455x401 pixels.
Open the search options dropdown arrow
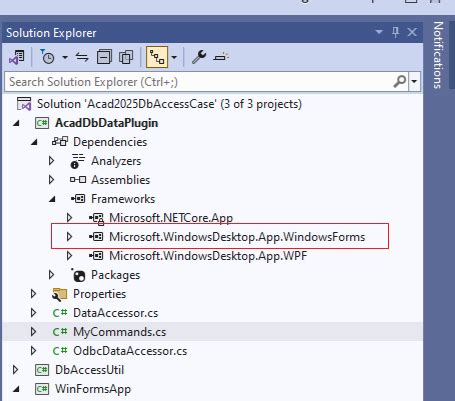[x=414, y=81]
